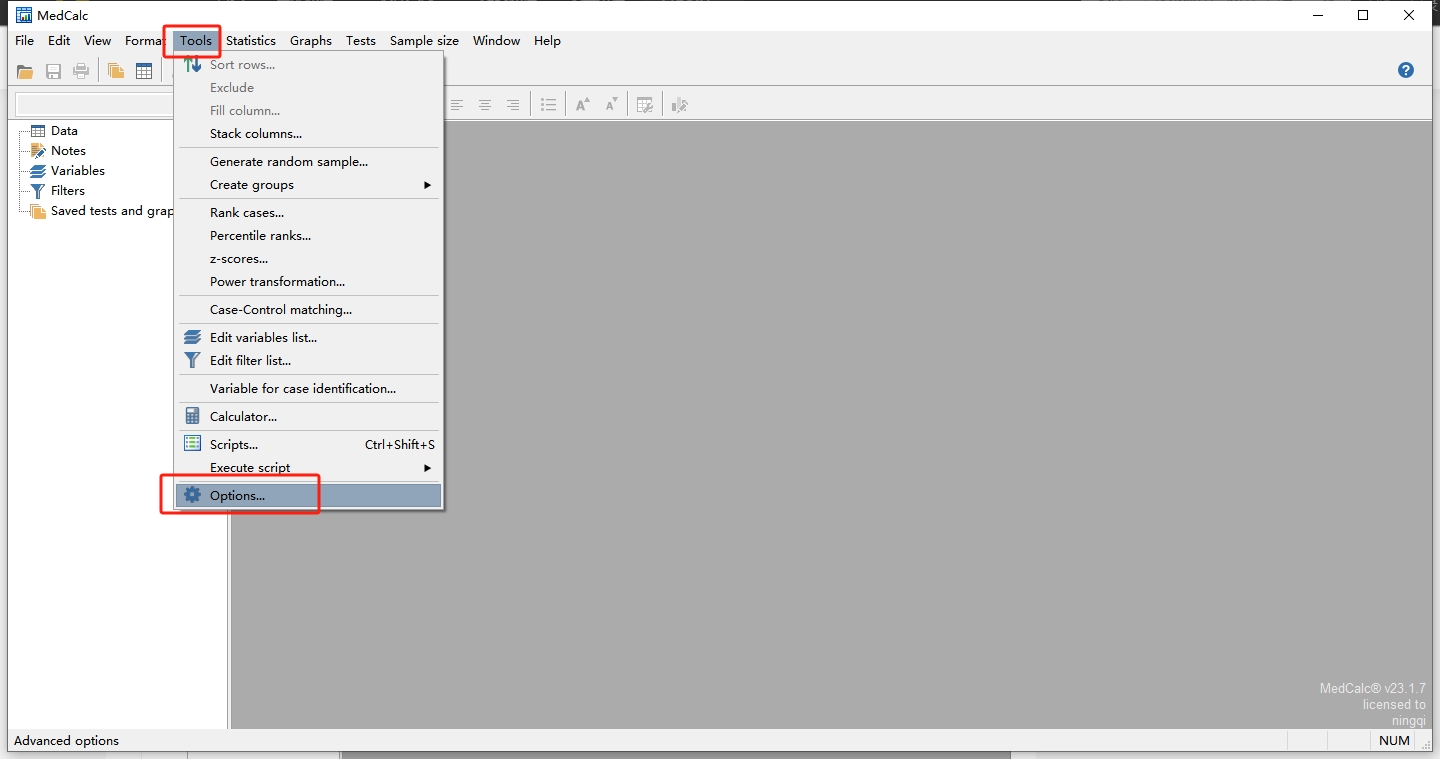
Task: Click the decrease font size icon
Action: 611,105
